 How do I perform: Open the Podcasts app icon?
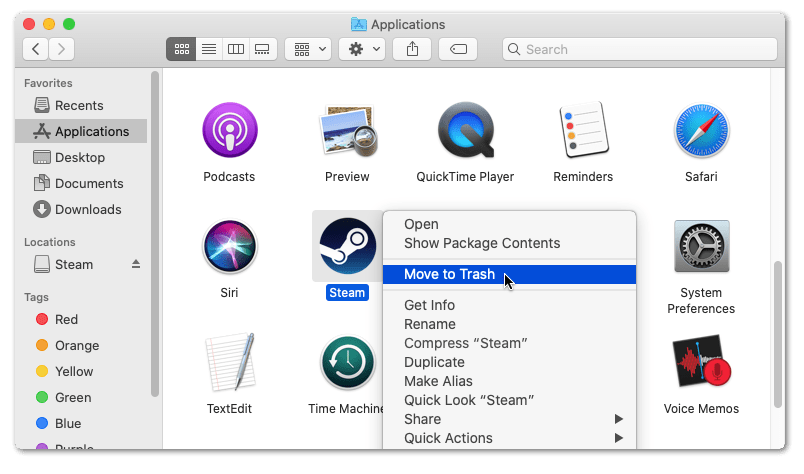[230, 130]
